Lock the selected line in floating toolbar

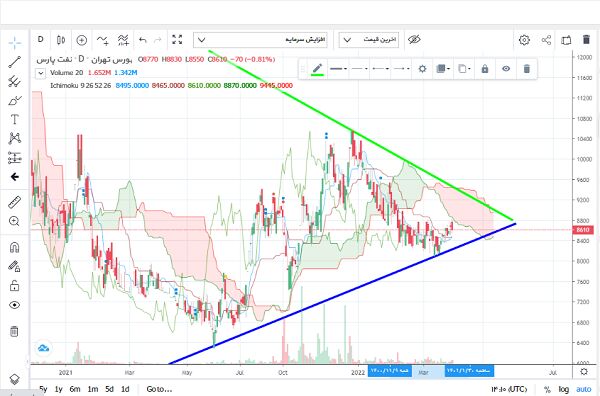click(485, 69)
